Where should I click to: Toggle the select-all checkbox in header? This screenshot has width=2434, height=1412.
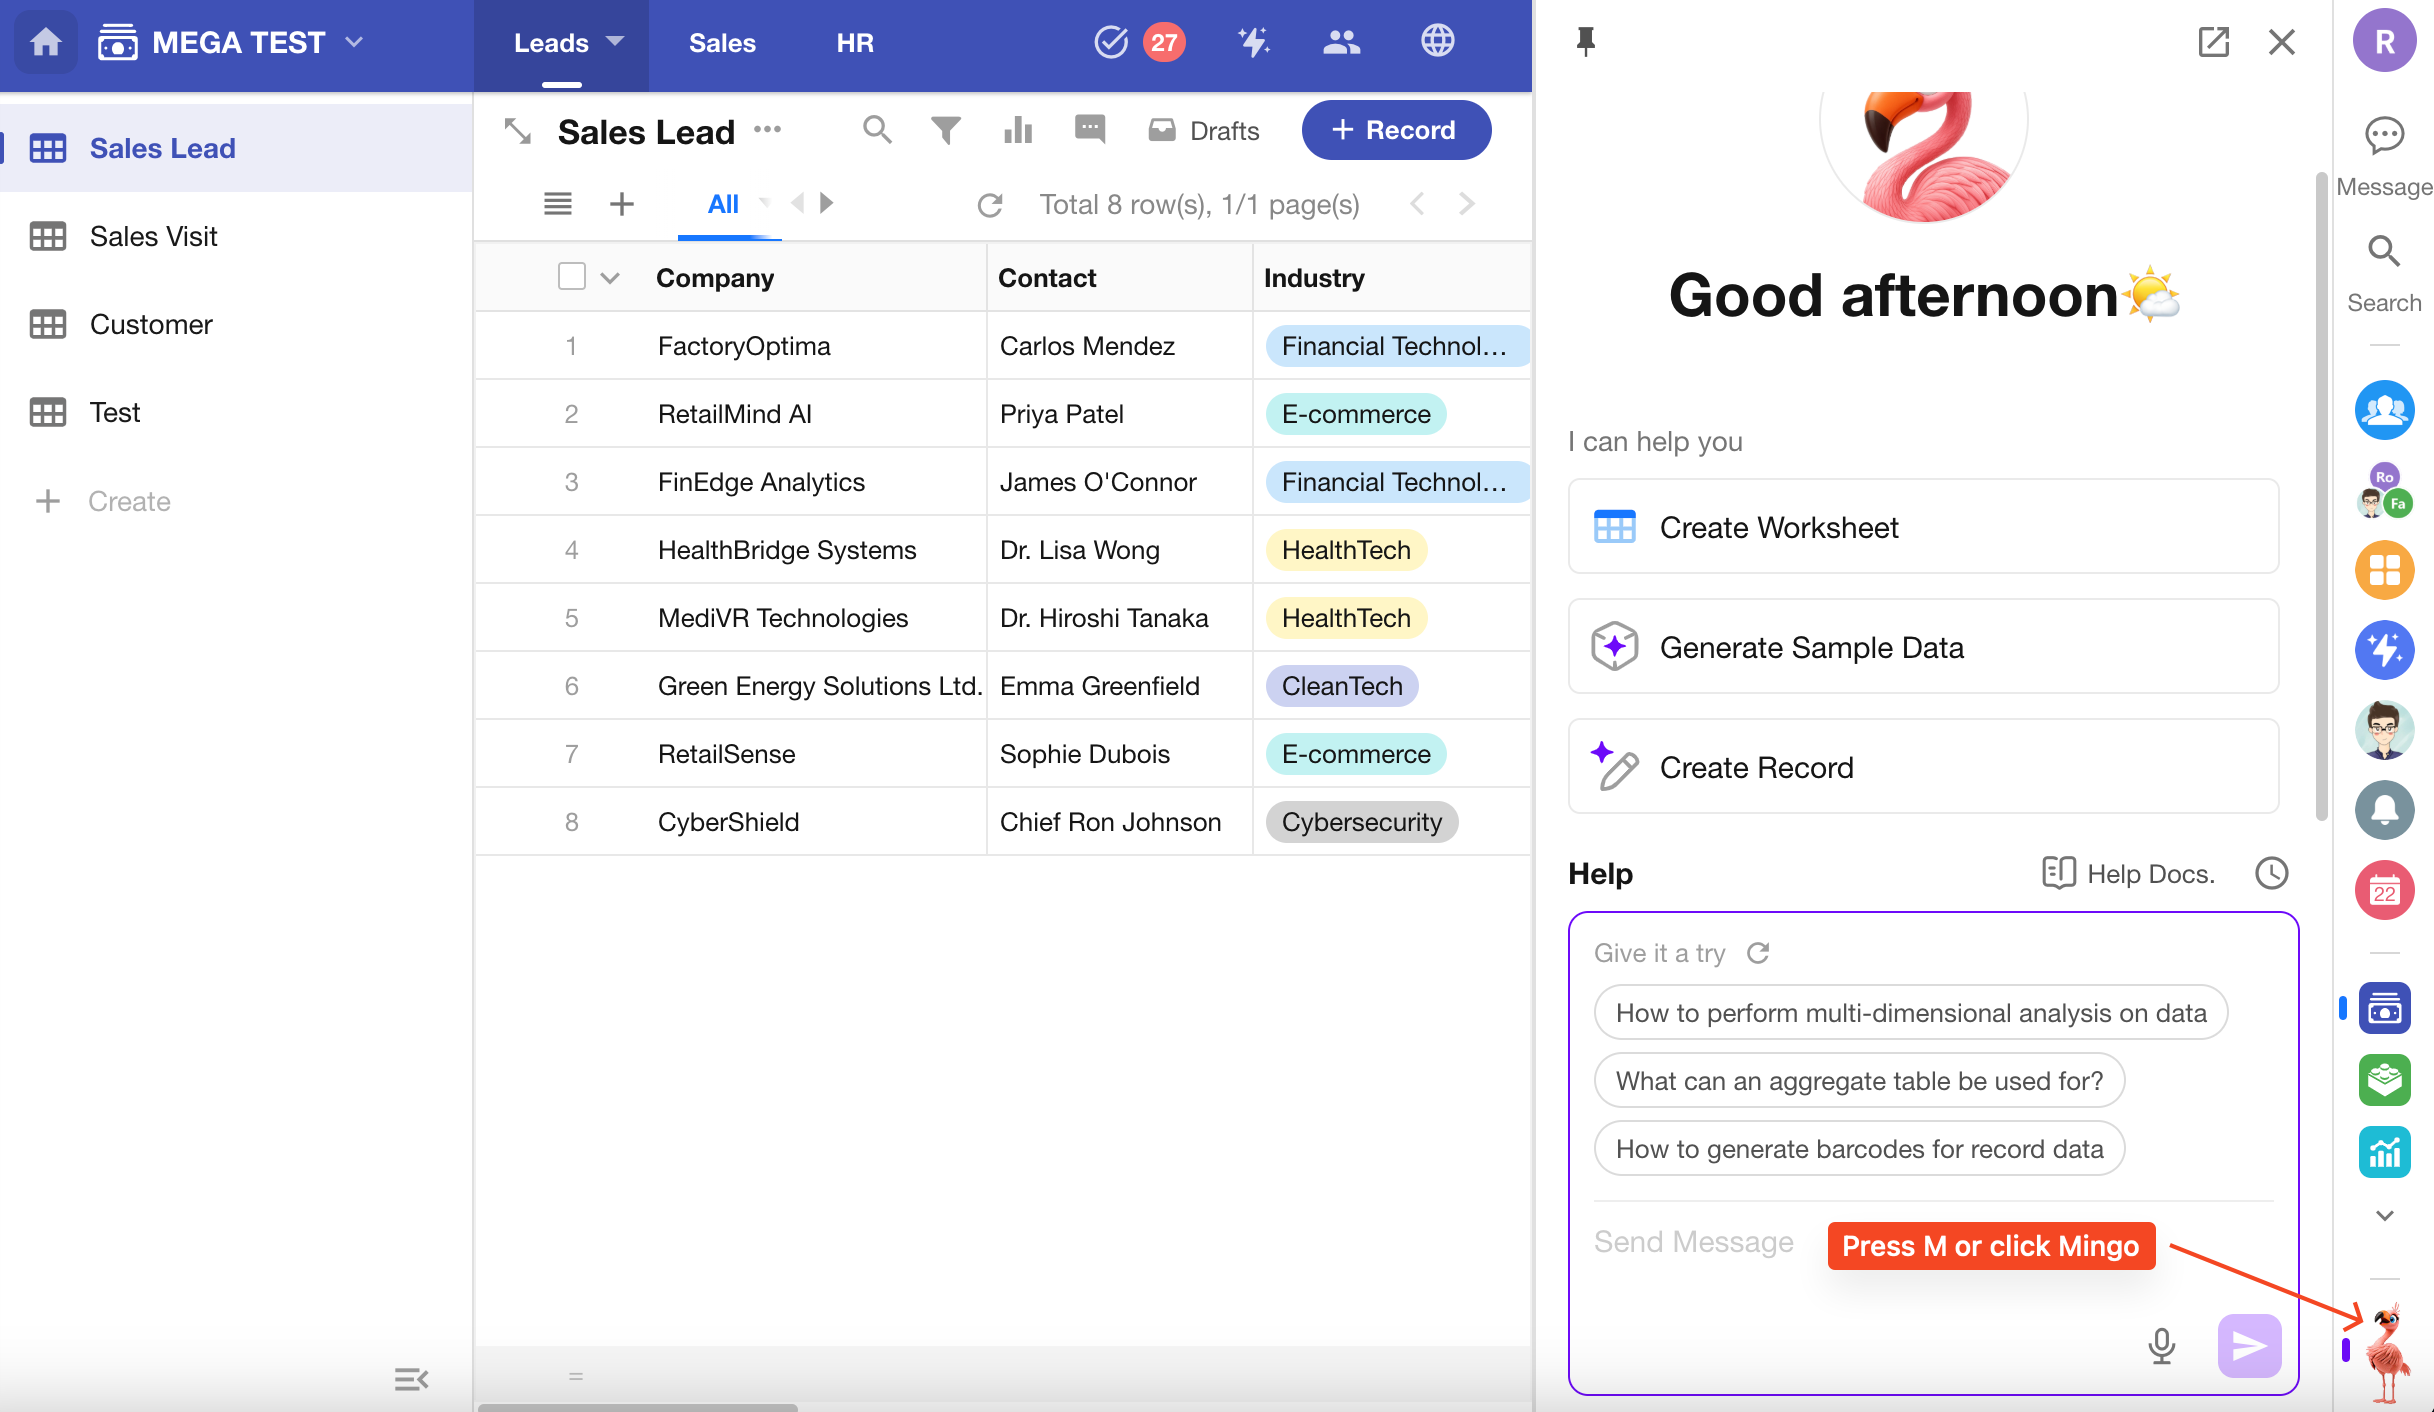click(x=571, y=277)
